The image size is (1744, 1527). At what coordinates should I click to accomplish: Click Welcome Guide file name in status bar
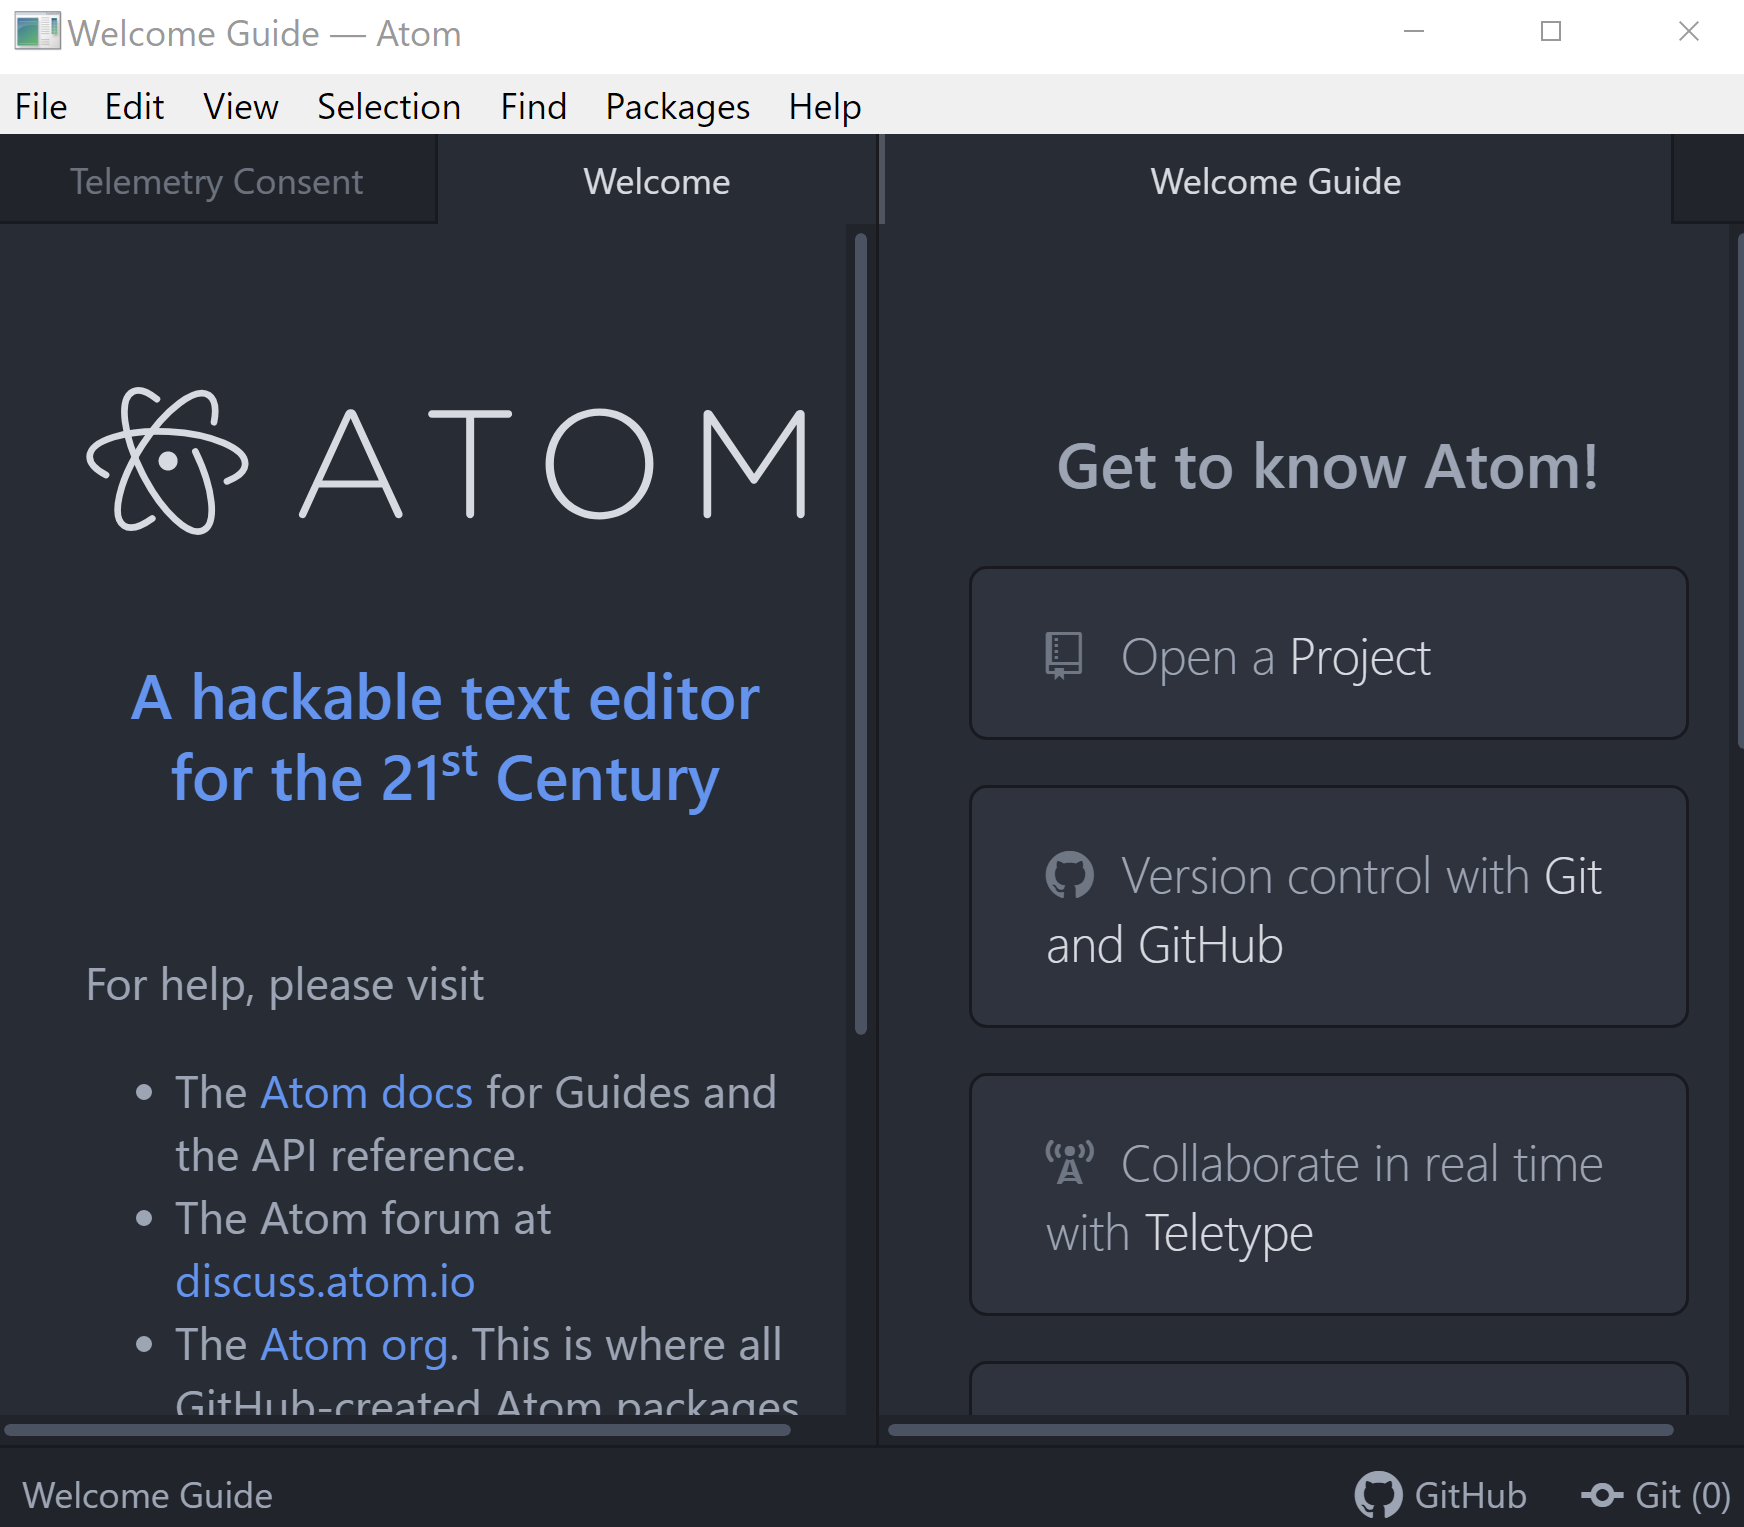tap(147, 1495)
